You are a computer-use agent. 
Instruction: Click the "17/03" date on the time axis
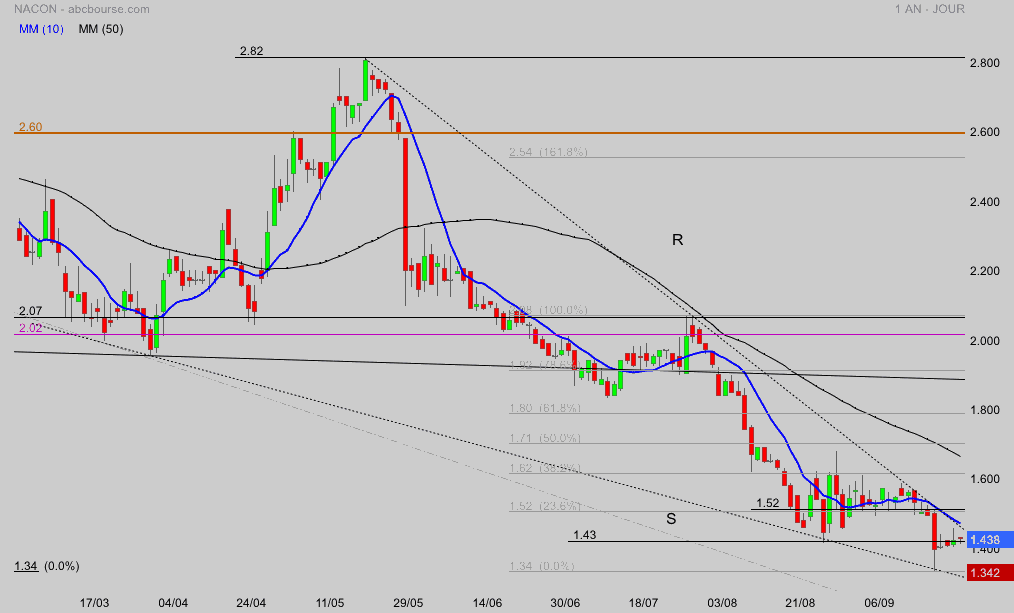pyautogui.click(x=94, y=603)
